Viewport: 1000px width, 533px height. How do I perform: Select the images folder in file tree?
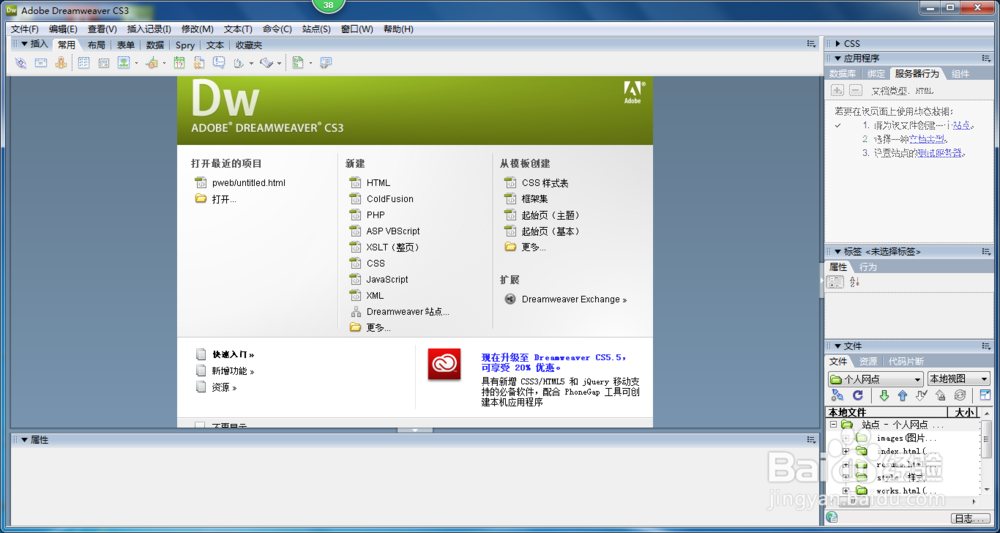click(906, 438)
